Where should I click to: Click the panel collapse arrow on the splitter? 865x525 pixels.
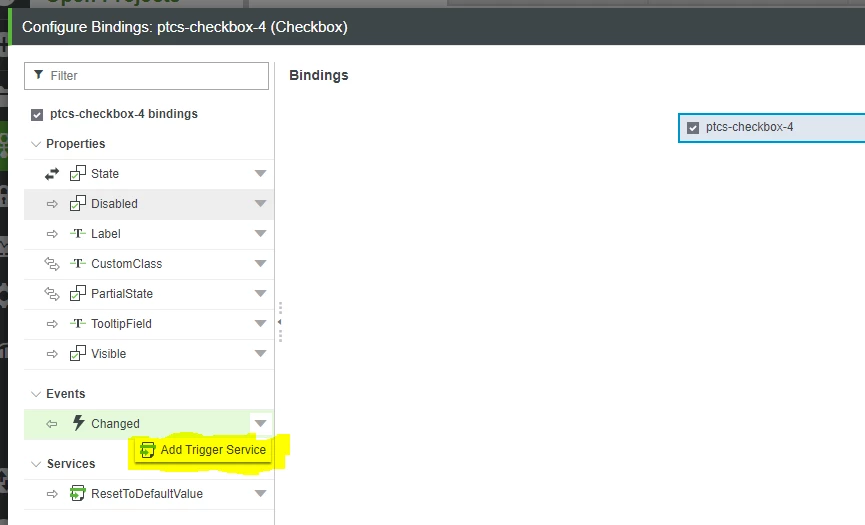280,322
